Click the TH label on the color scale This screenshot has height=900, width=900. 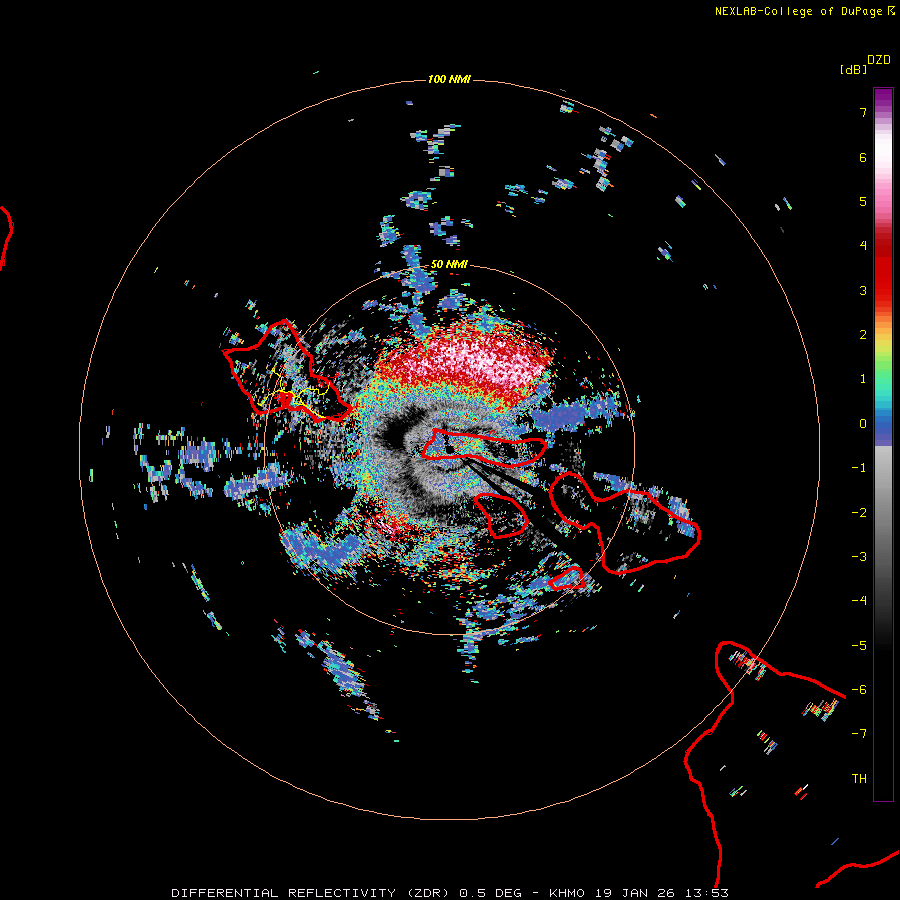click(859, 779)
